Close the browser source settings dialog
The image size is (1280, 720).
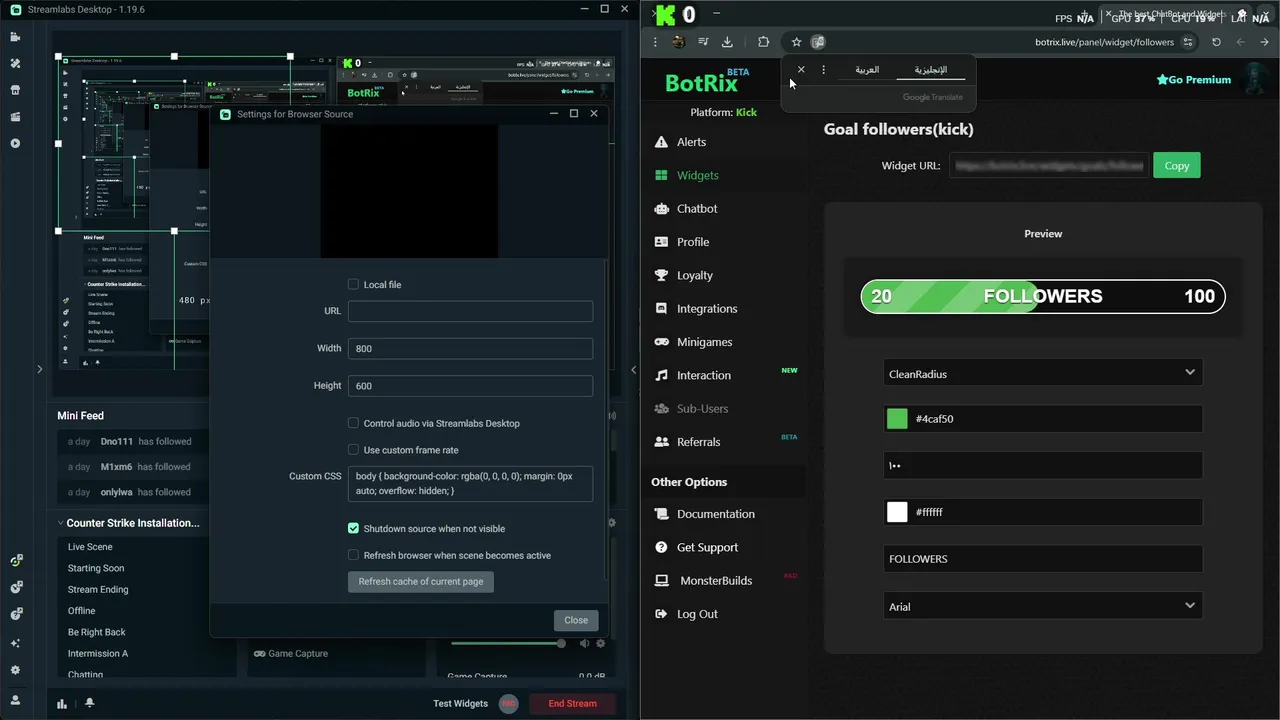[x=576, y=620]
